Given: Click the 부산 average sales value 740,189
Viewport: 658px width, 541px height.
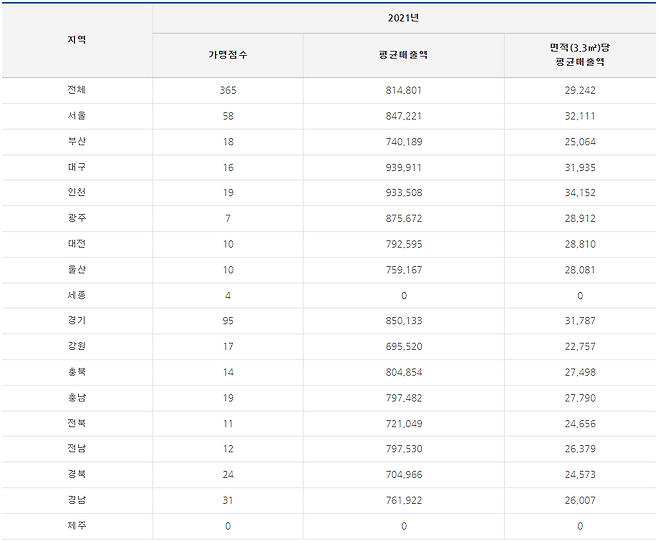Looking at the screenshot, I should click(x=403, y=142).
